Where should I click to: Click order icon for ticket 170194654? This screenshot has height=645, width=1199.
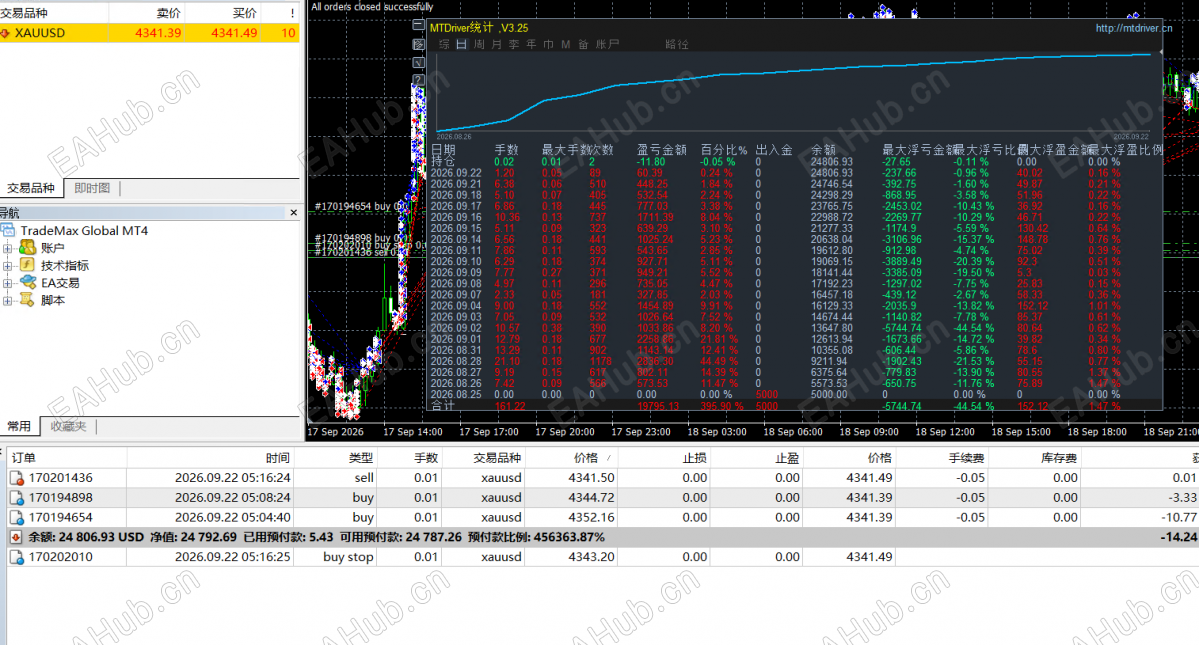16,518
